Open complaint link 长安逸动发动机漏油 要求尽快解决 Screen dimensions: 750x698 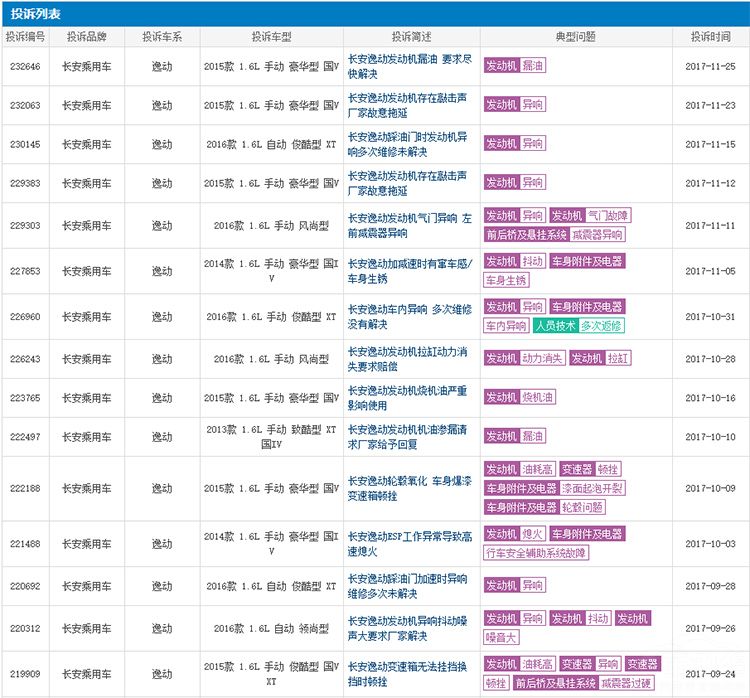click(x=410, y=65)
